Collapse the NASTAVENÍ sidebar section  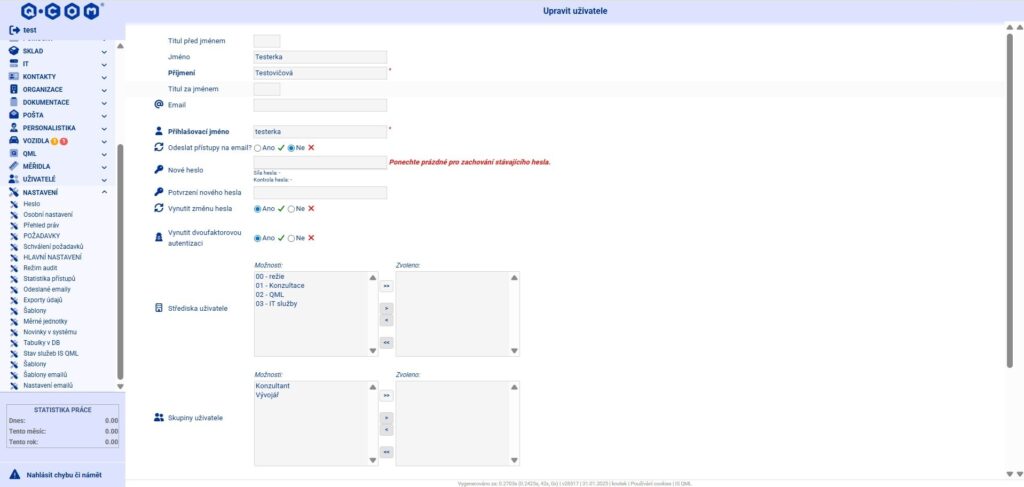(x=104, y=191)
